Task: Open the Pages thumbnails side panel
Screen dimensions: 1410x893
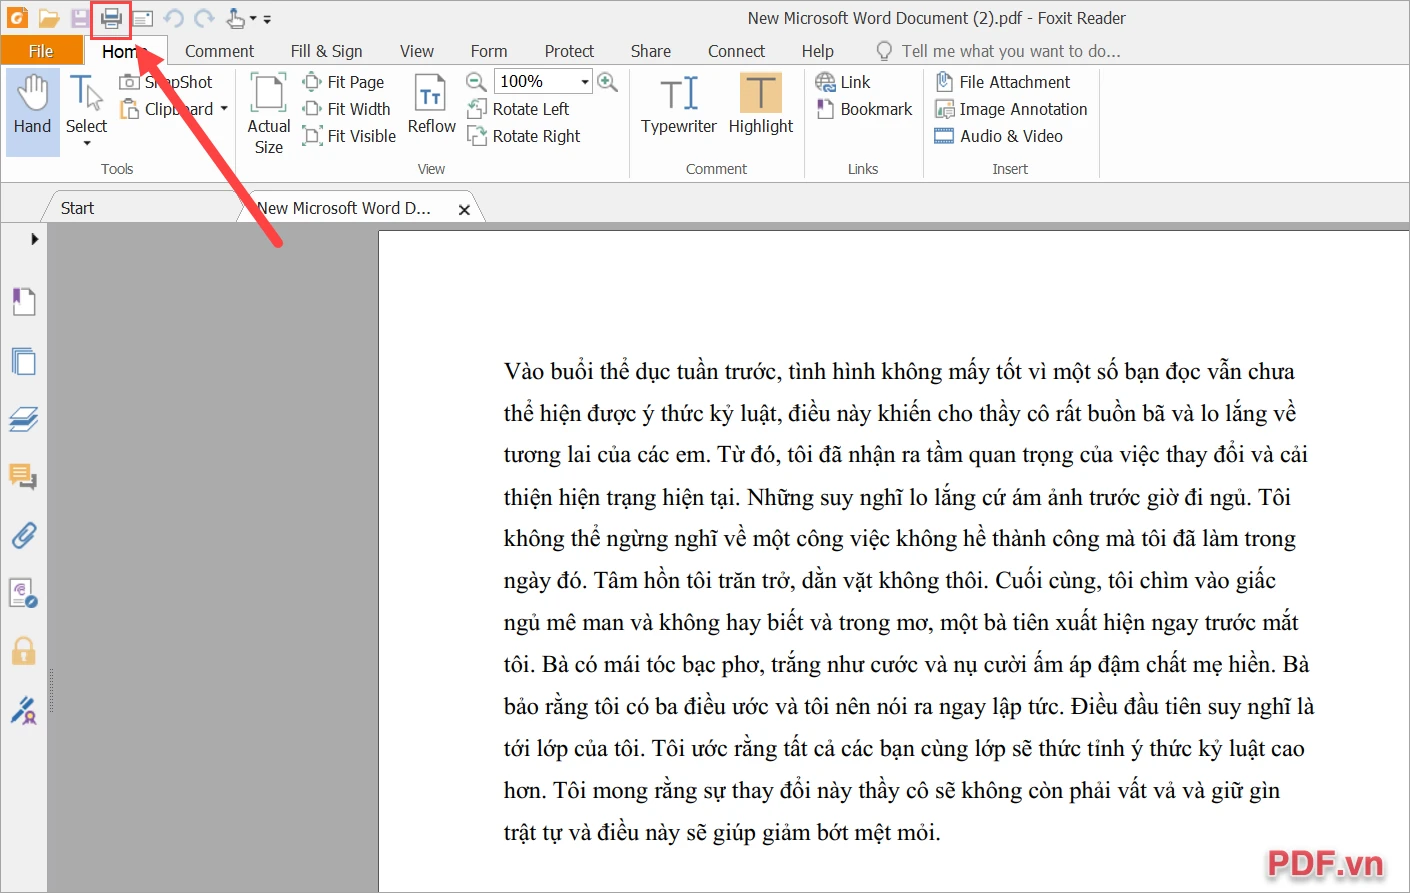Action: (x=24, y=361)
